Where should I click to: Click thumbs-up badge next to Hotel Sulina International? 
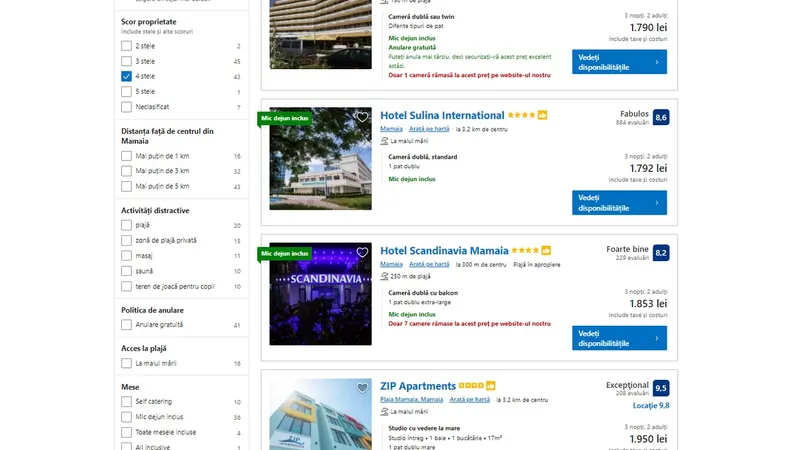coord(542,115)
